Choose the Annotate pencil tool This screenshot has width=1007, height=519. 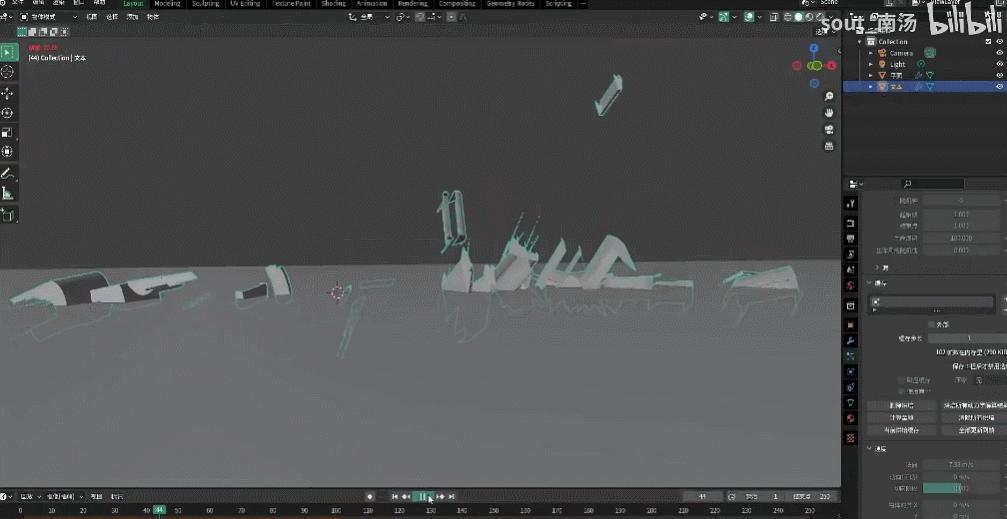pyautogui.click(x=8, y=174)
